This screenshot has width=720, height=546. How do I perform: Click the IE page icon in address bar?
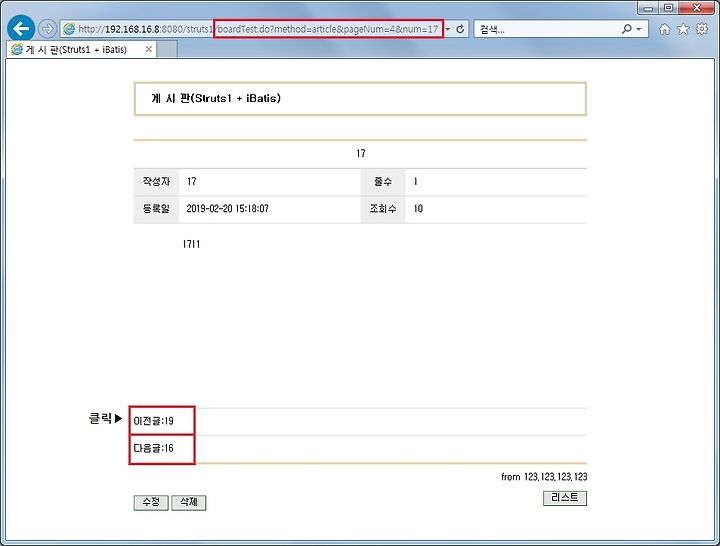tap(69, 29)
